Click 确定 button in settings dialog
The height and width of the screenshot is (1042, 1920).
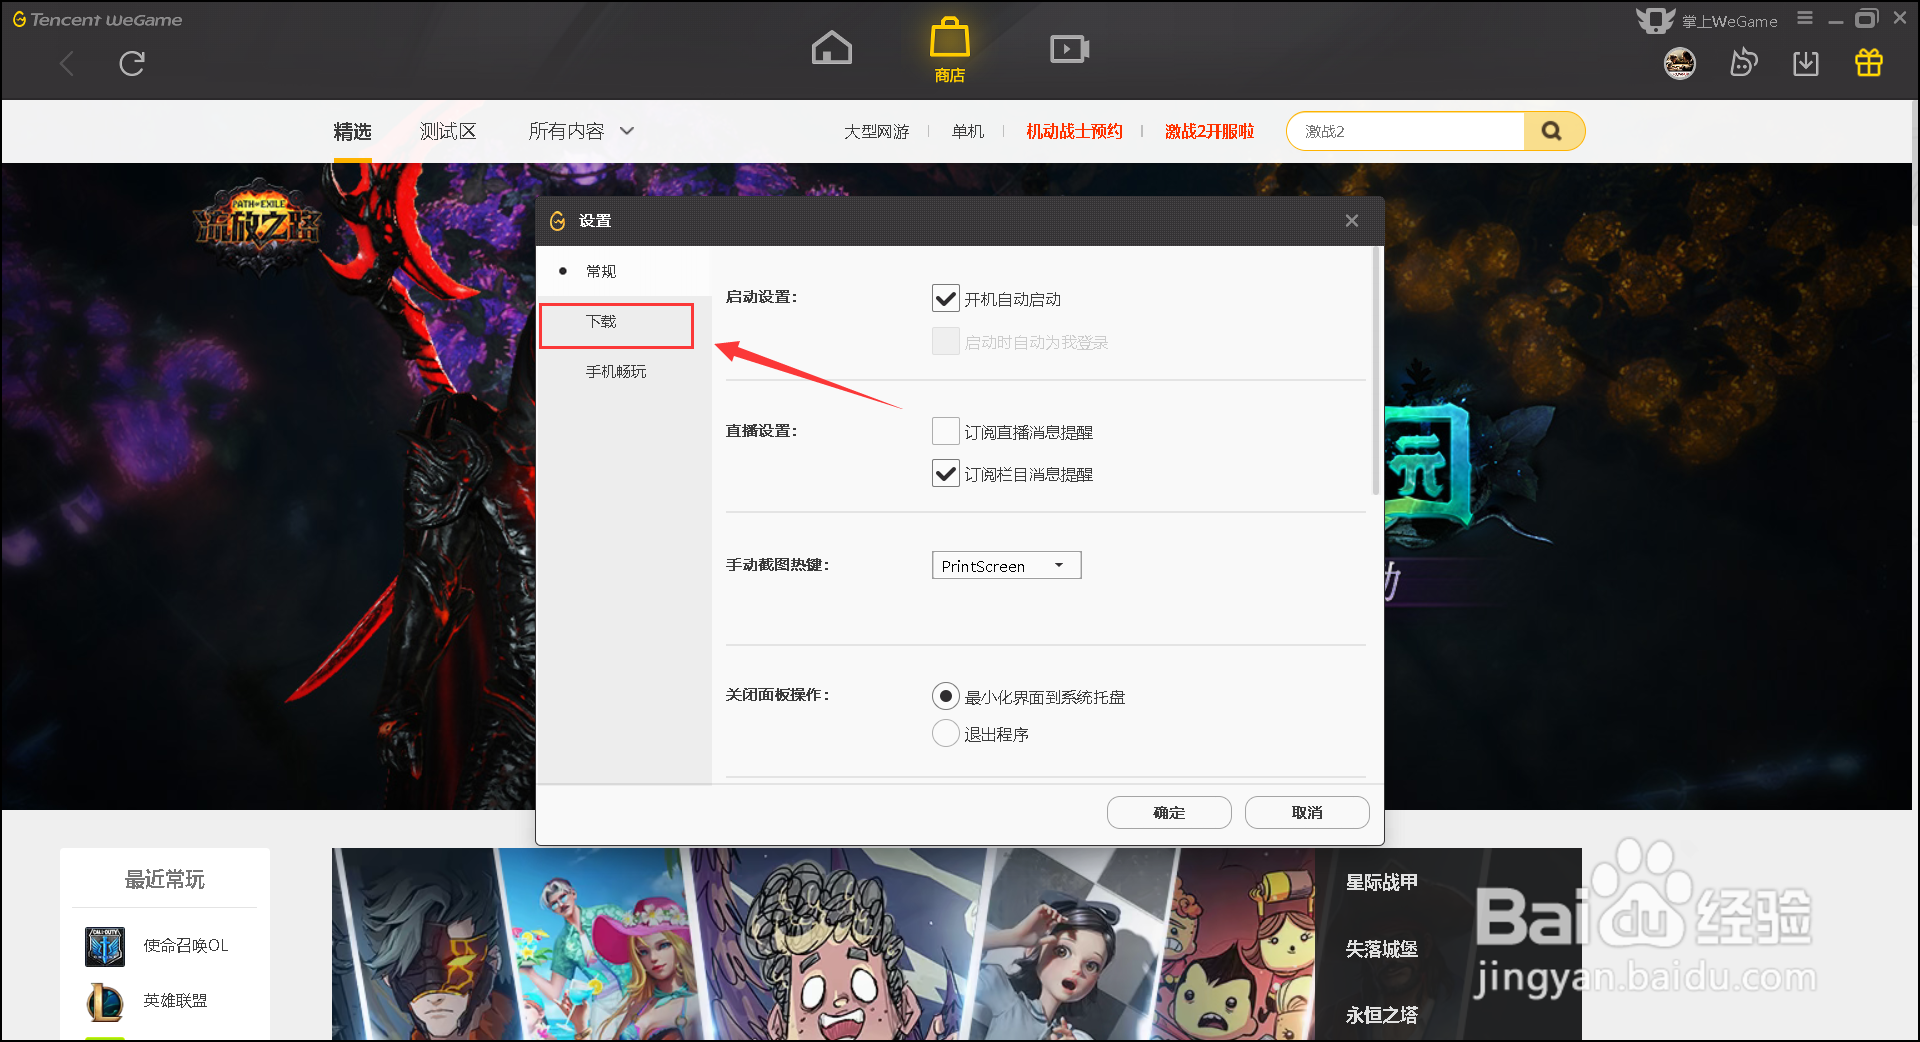(1169, 812)
